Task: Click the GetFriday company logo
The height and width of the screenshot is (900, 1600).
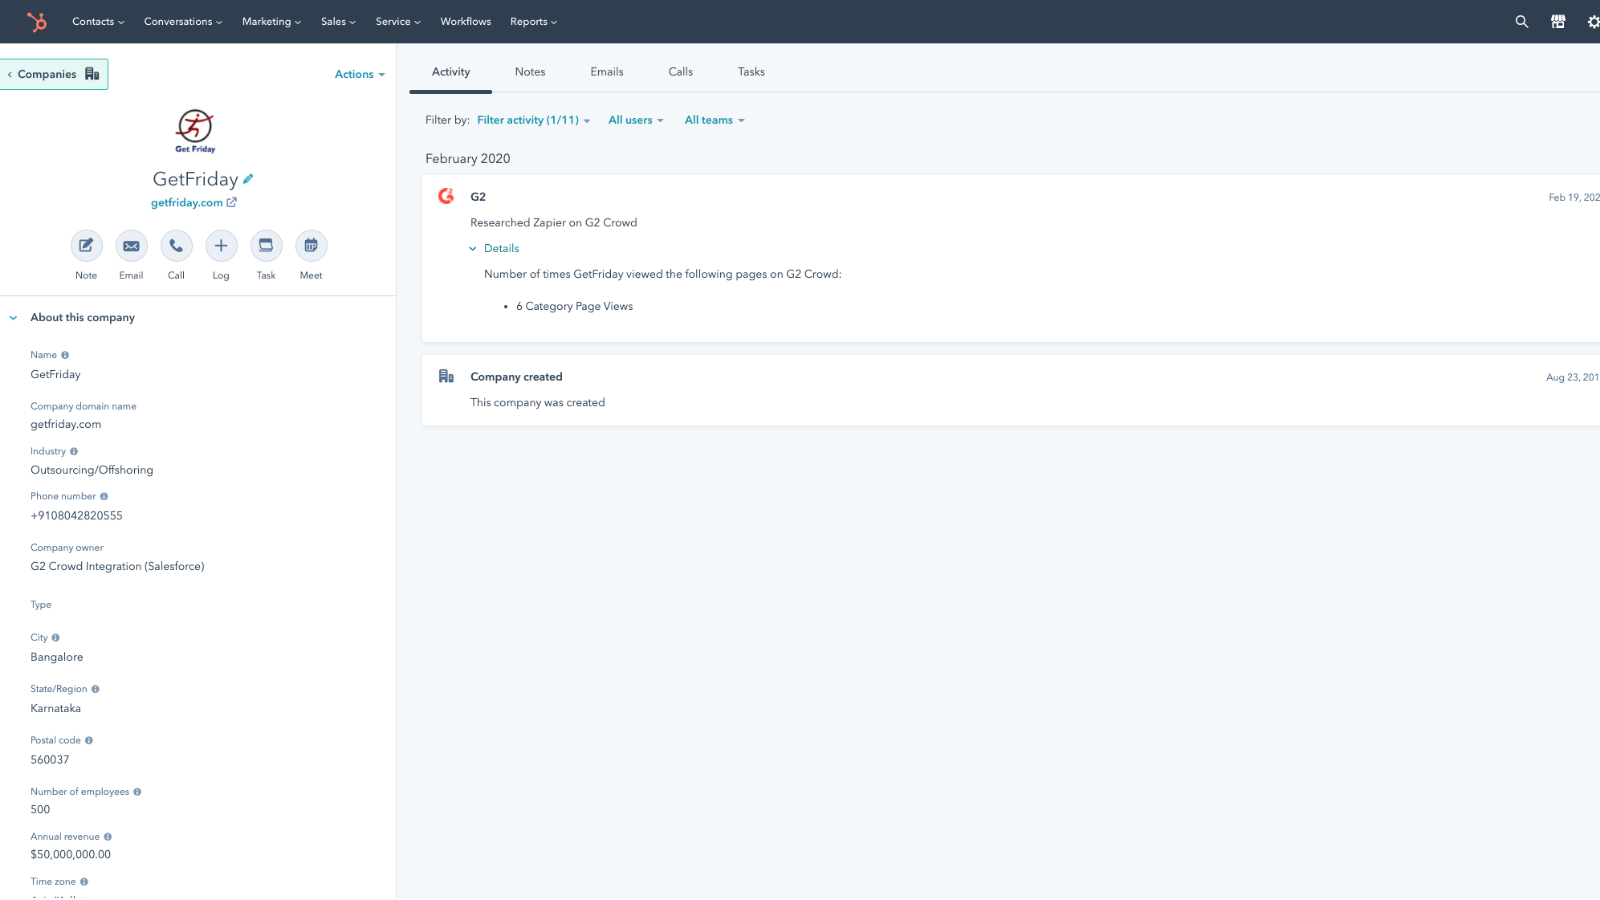Action: tap(195, 131)
